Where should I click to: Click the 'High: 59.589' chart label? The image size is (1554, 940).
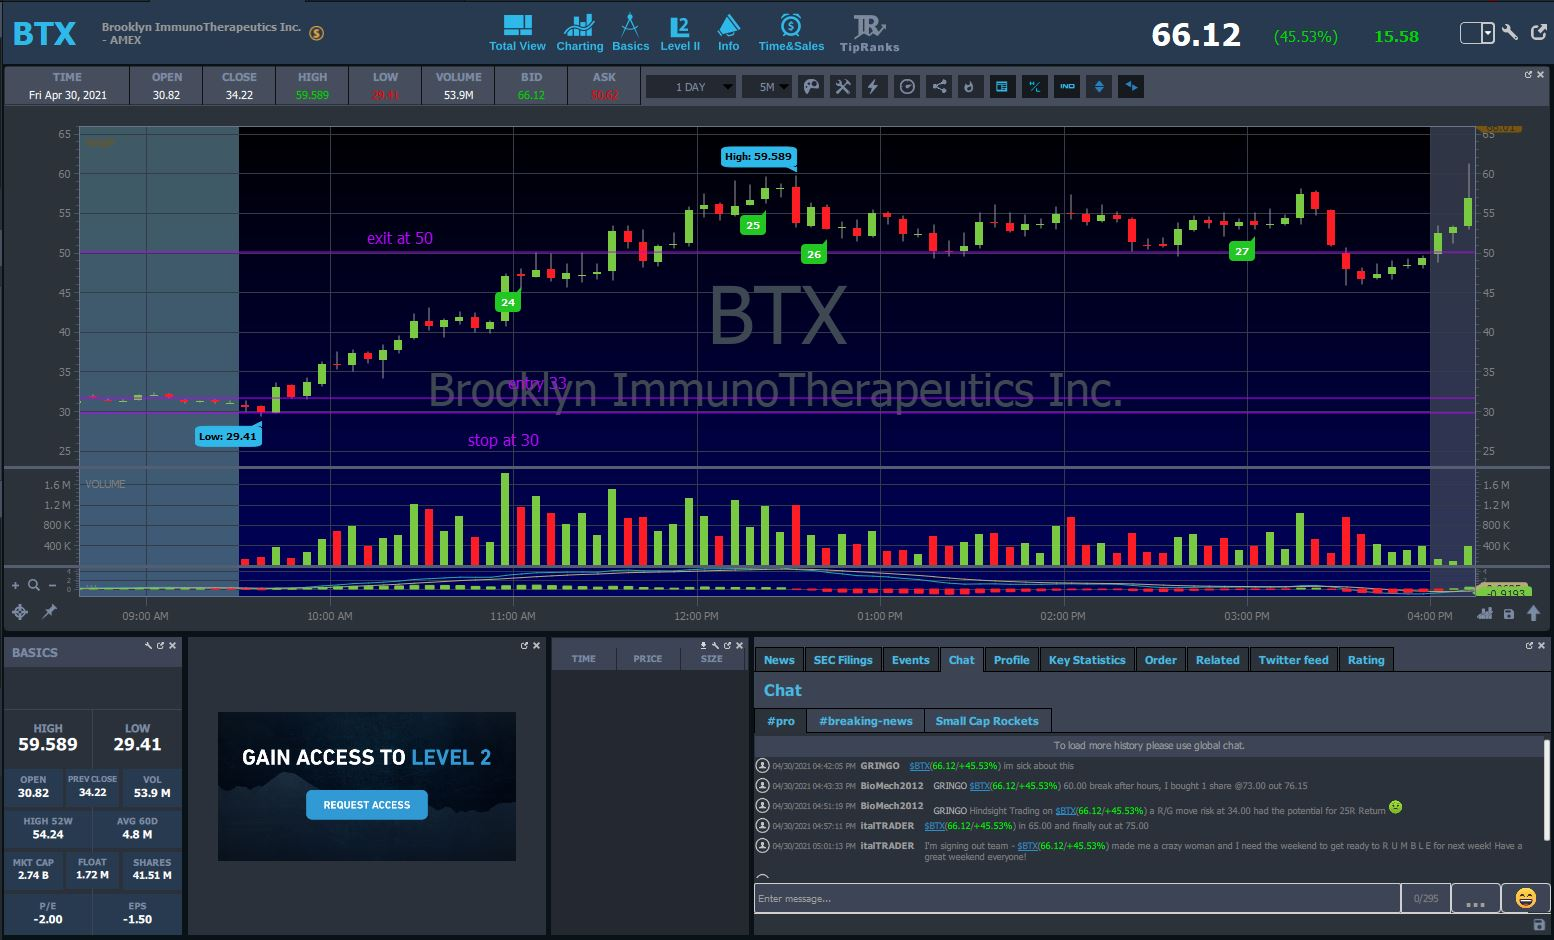pyautogui.click(x=758, y=156)
